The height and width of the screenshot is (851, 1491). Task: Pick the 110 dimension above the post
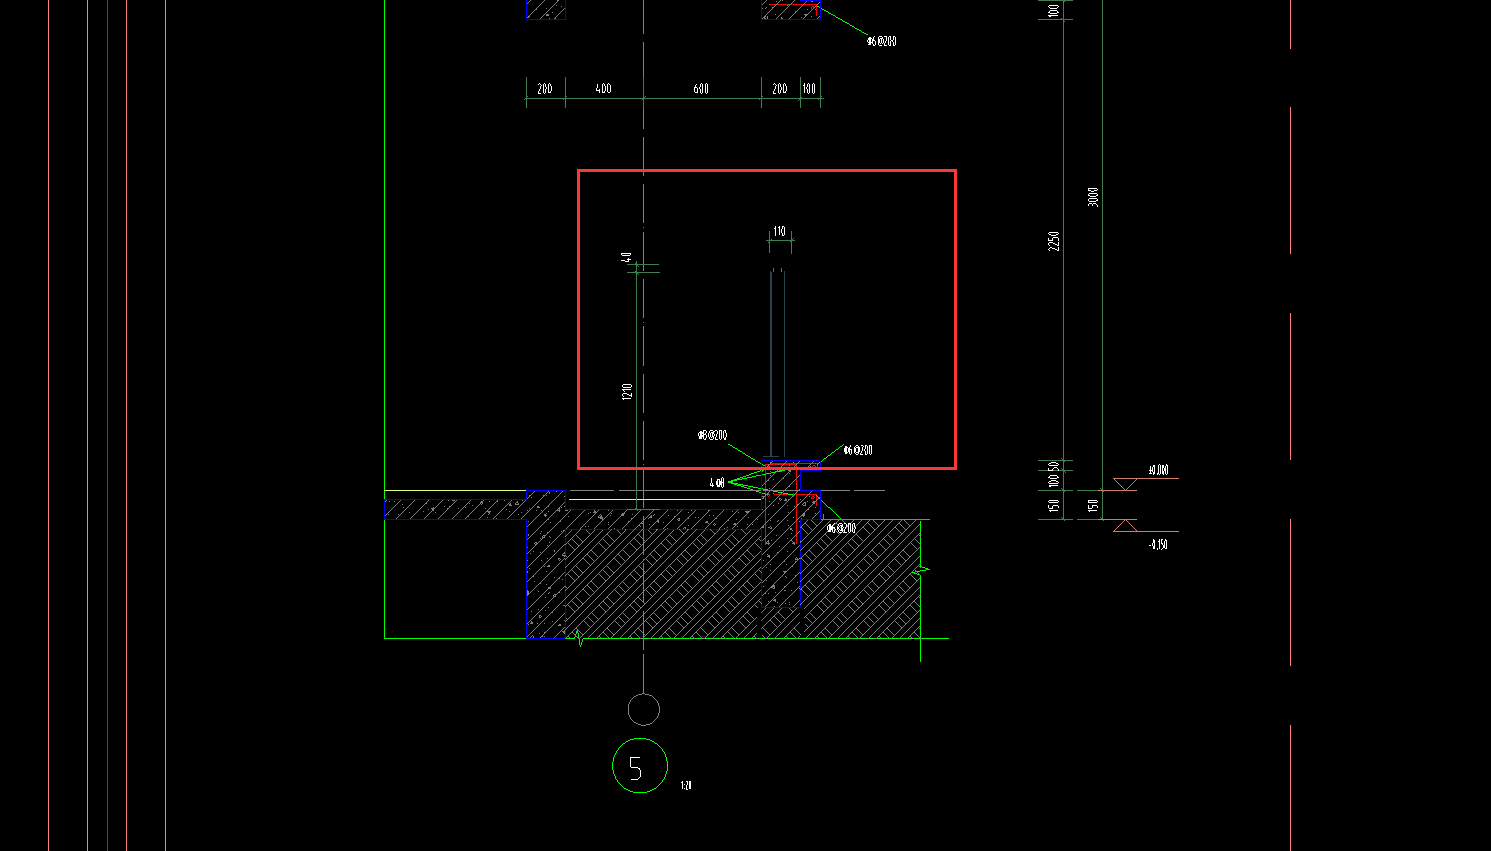[780, 231]
